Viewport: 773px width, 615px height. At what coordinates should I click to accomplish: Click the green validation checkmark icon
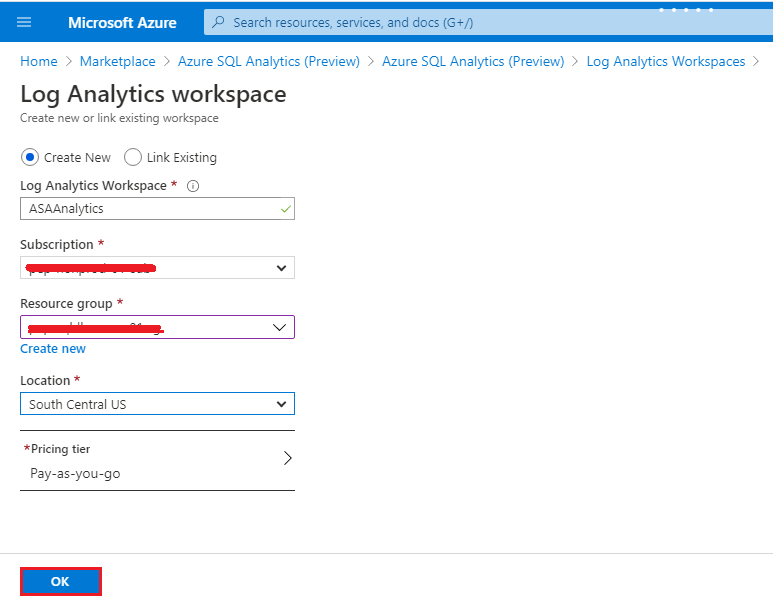tap(286, 209)
